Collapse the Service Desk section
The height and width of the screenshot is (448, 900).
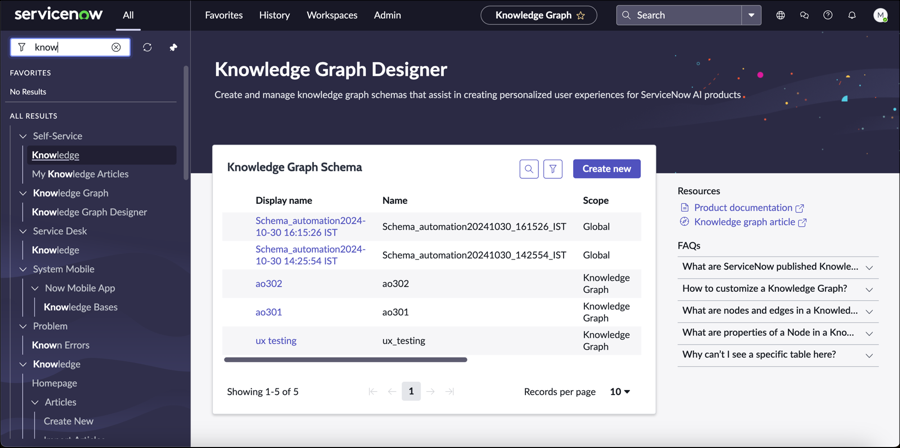tap(23, 231)
